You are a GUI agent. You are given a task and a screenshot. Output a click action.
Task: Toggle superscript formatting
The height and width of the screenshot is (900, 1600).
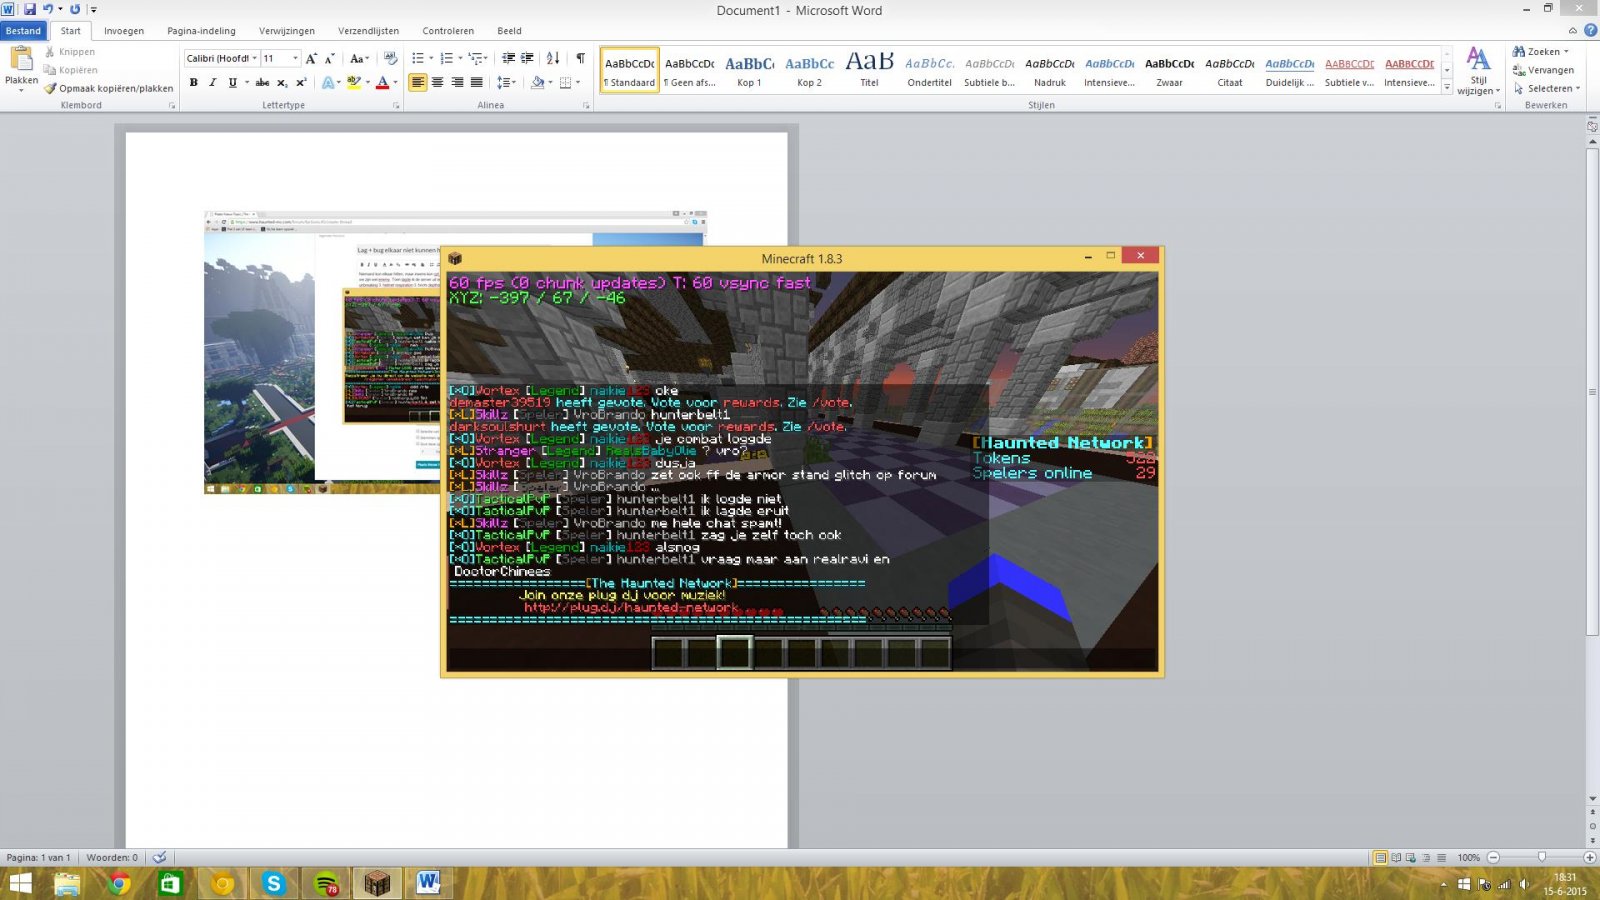pos(301,82)
